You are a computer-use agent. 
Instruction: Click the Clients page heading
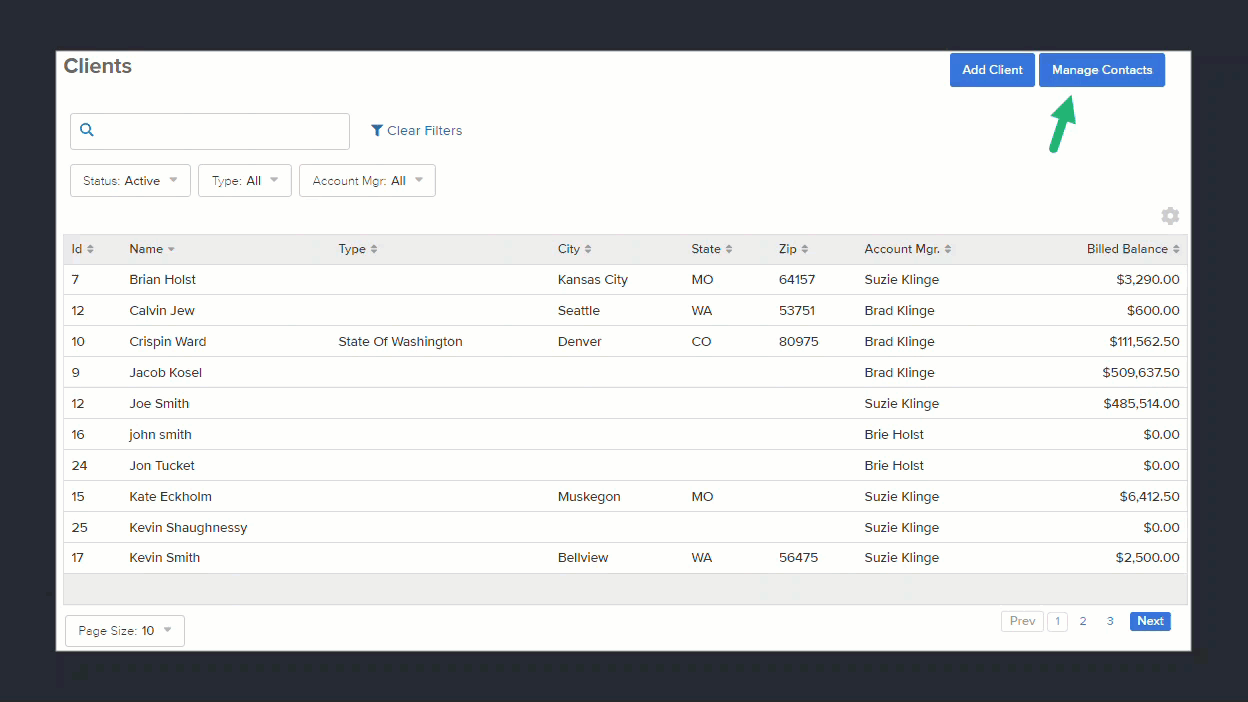pos(98,66)
